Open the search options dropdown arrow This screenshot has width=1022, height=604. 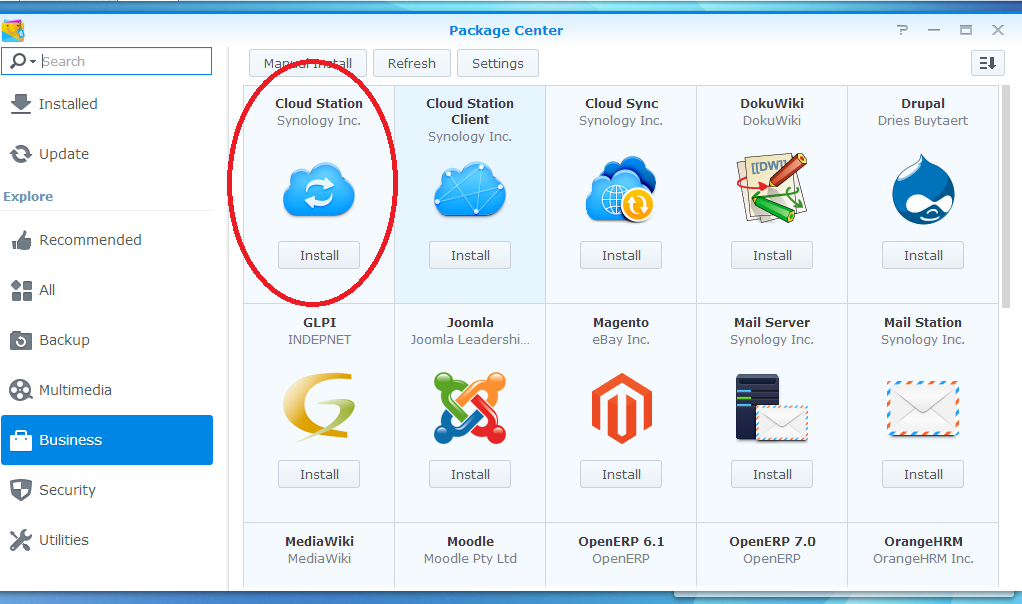(x=33, y=61)
